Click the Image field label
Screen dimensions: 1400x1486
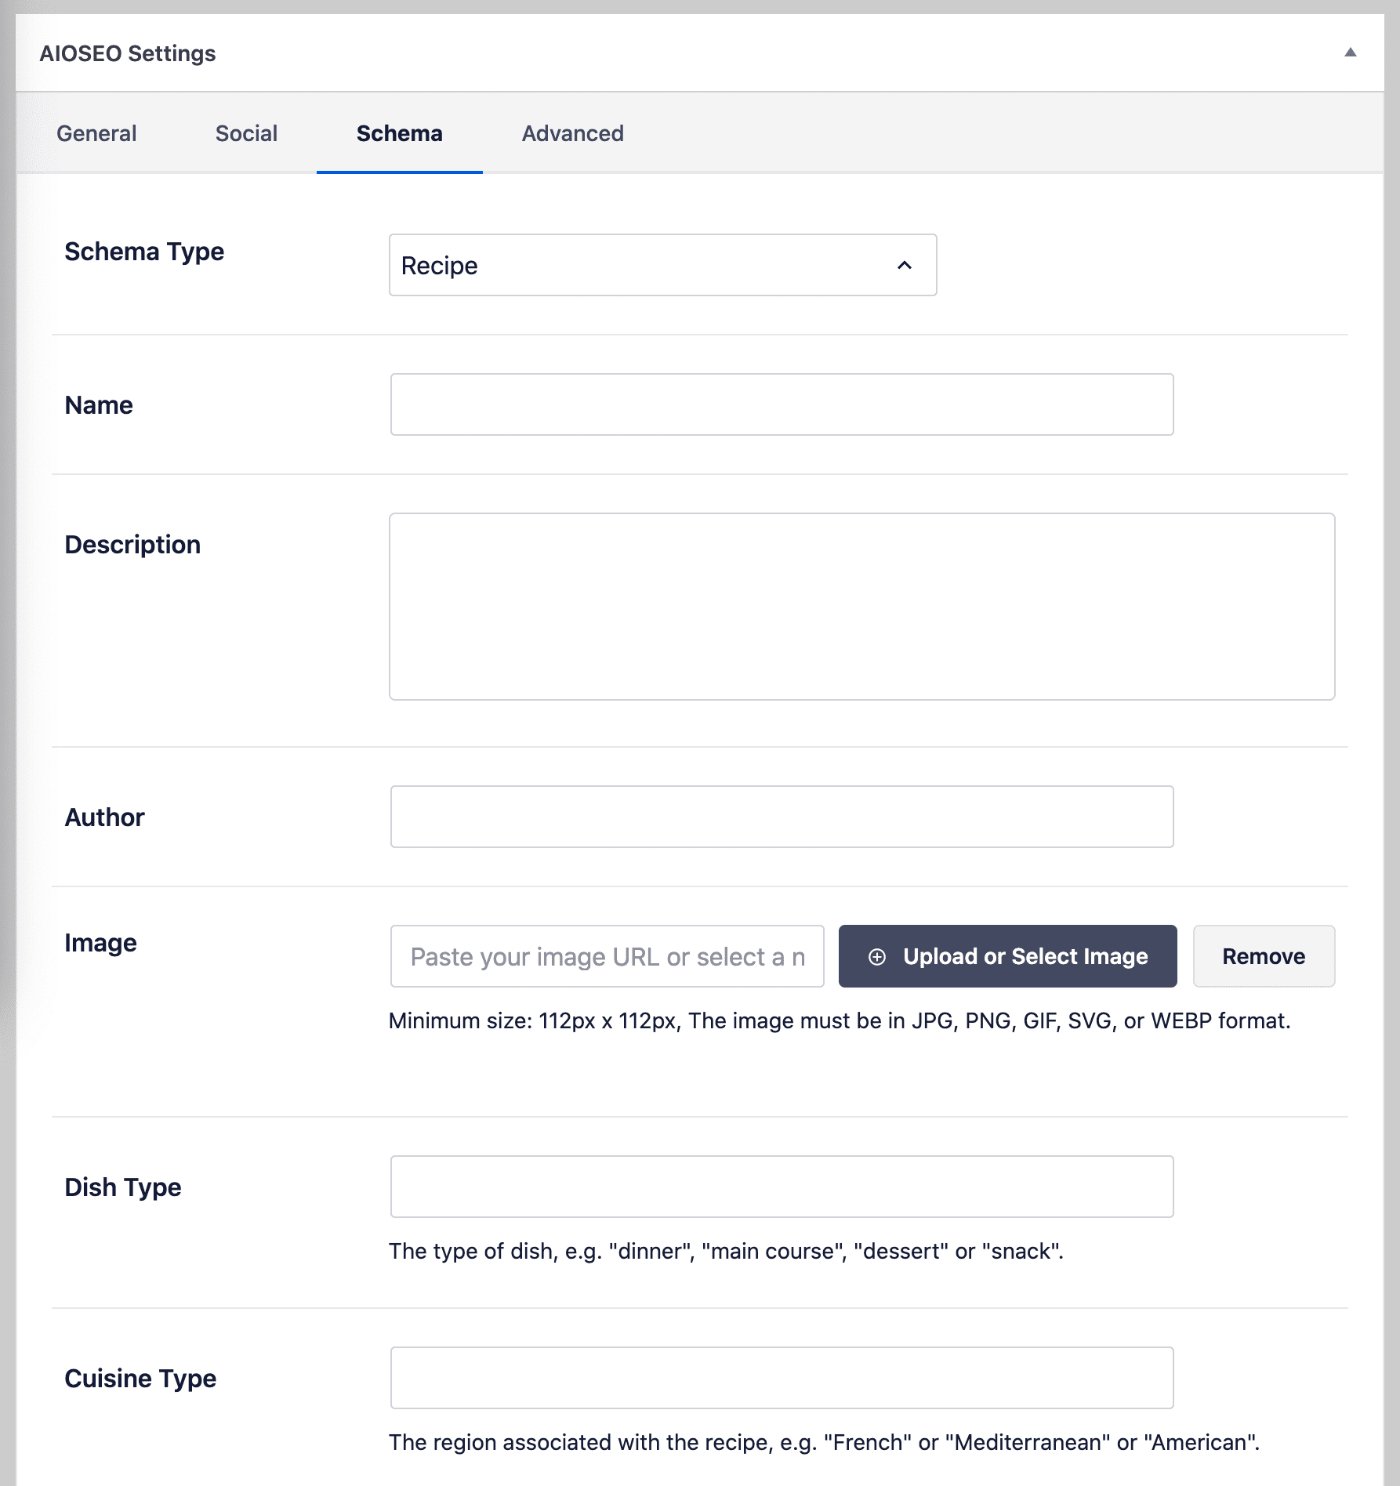[x=100, y=942]
